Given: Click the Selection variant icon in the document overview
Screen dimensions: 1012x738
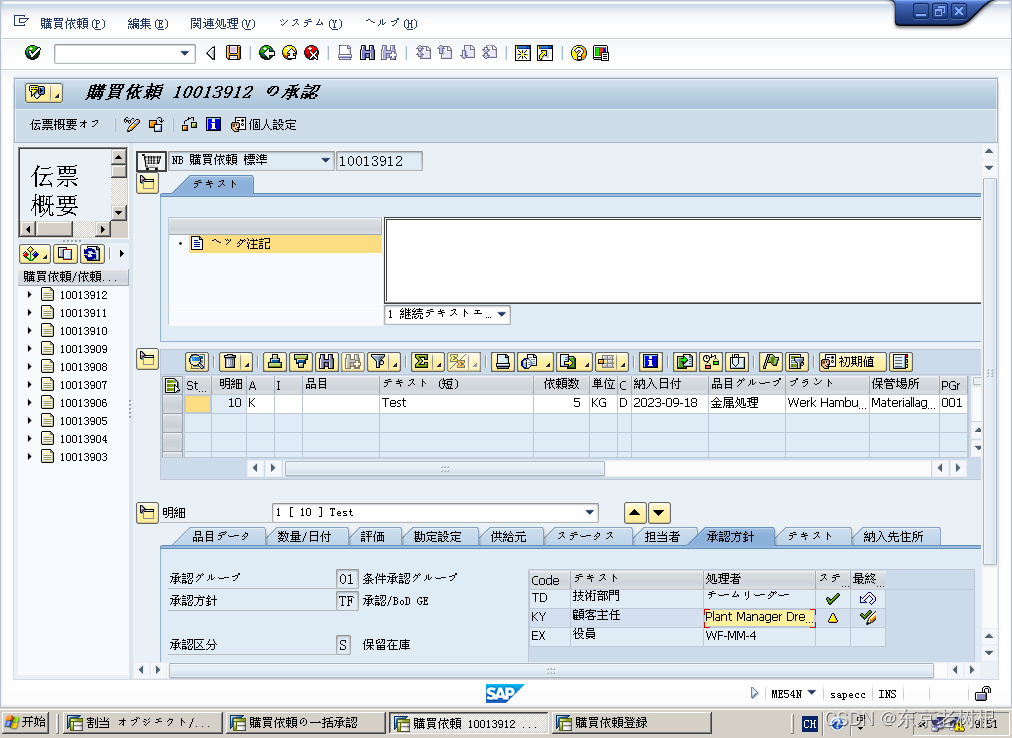Looking at the screenshot, I should 31,254.
